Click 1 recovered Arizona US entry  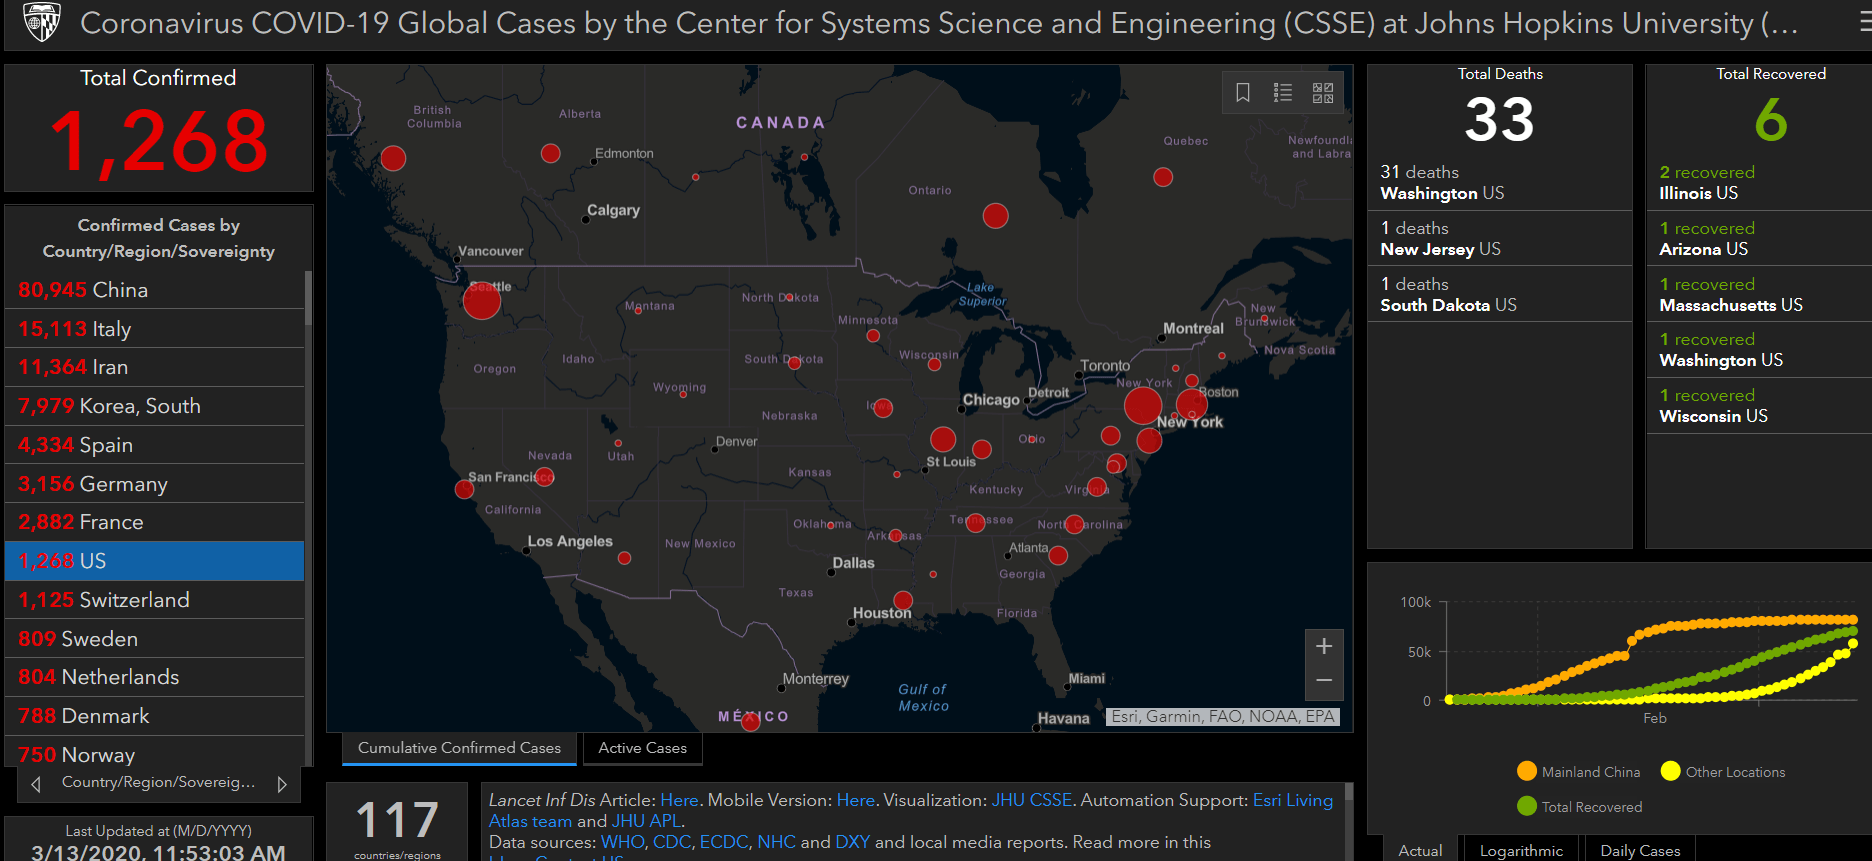pyautogui.click(x=1759, y=238)
